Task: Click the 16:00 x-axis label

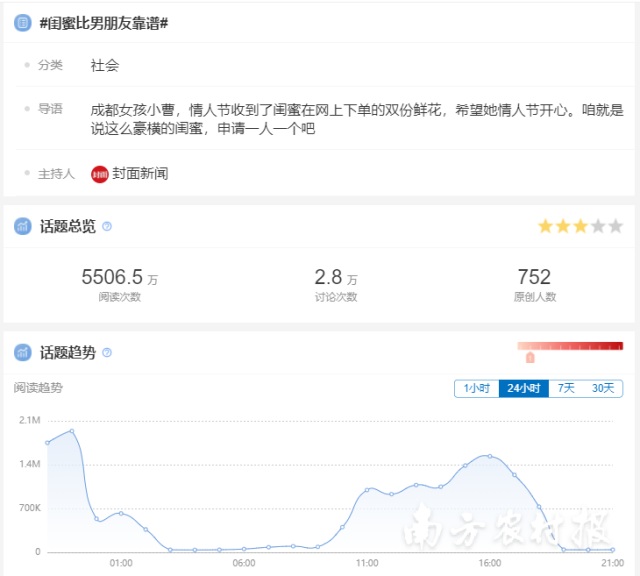Action: tap(489, 563)
